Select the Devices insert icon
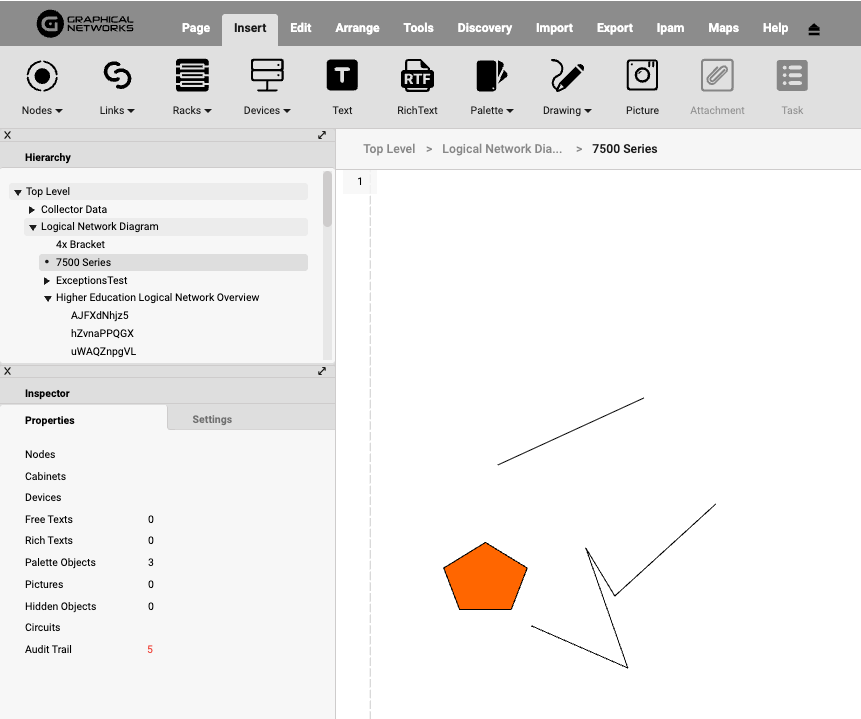861x719 pixels. 267,76
